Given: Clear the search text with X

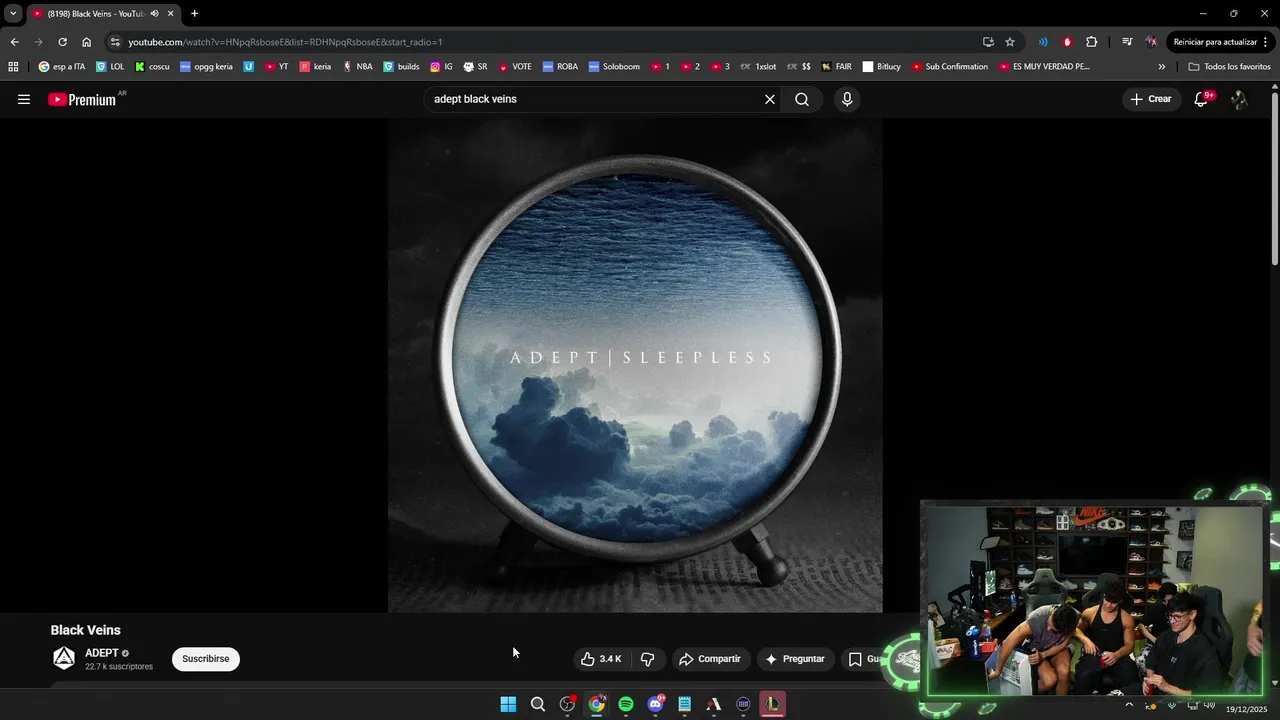Looking at the screenshot, I should [x=770, y=99].
